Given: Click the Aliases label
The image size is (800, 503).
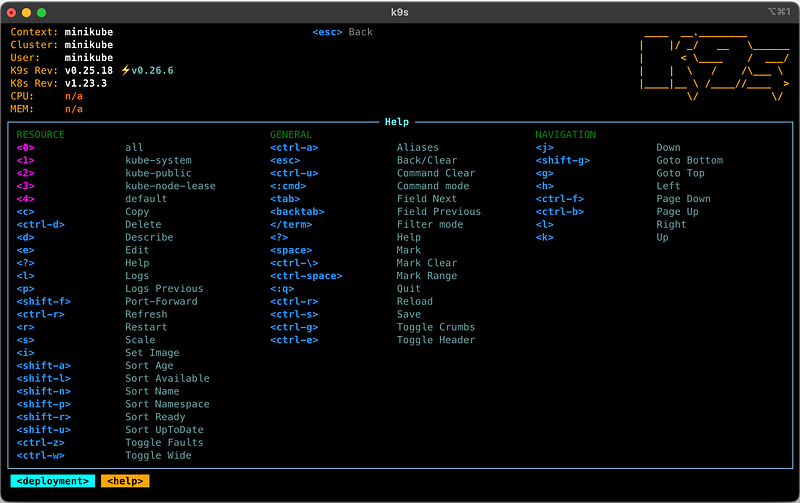Looking at the screenshot, I should [x=417, y=147].
